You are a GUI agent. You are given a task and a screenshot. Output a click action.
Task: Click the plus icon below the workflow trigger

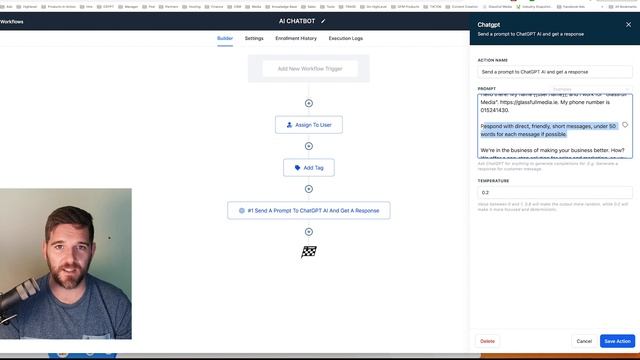309,103
